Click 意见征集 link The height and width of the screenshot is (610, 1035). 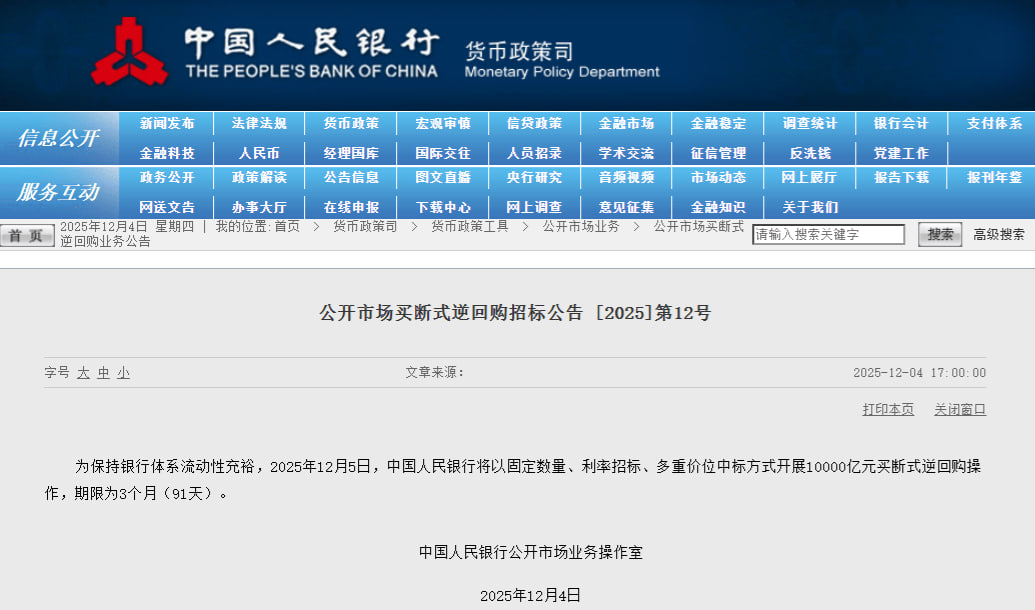click(626, 207)
